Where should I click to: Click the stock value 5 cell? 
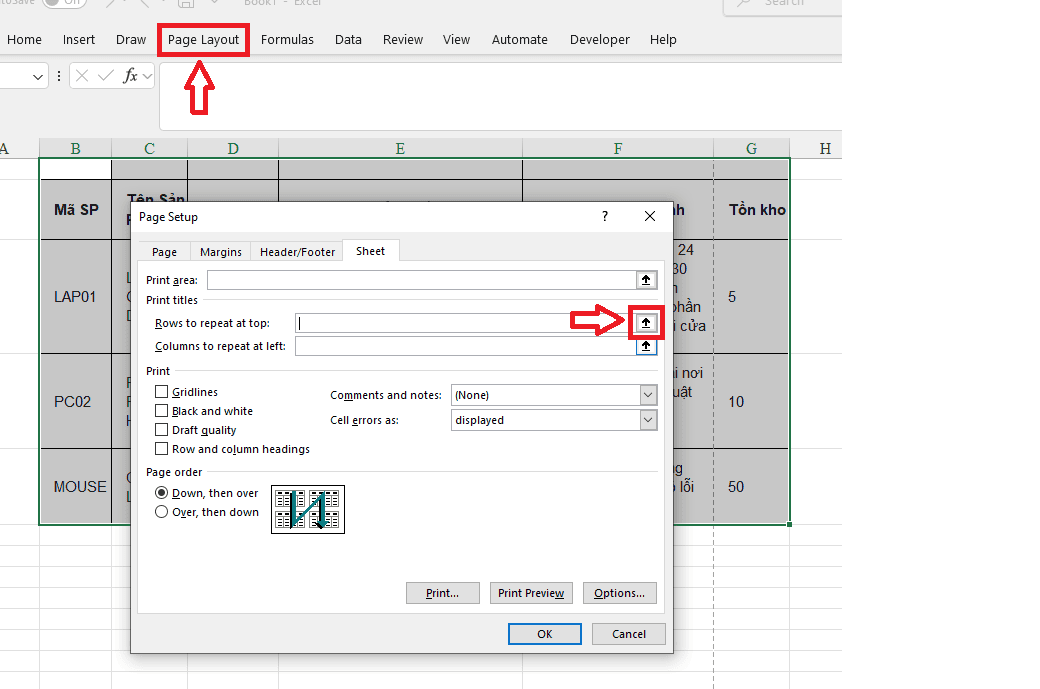coord(751,296)
